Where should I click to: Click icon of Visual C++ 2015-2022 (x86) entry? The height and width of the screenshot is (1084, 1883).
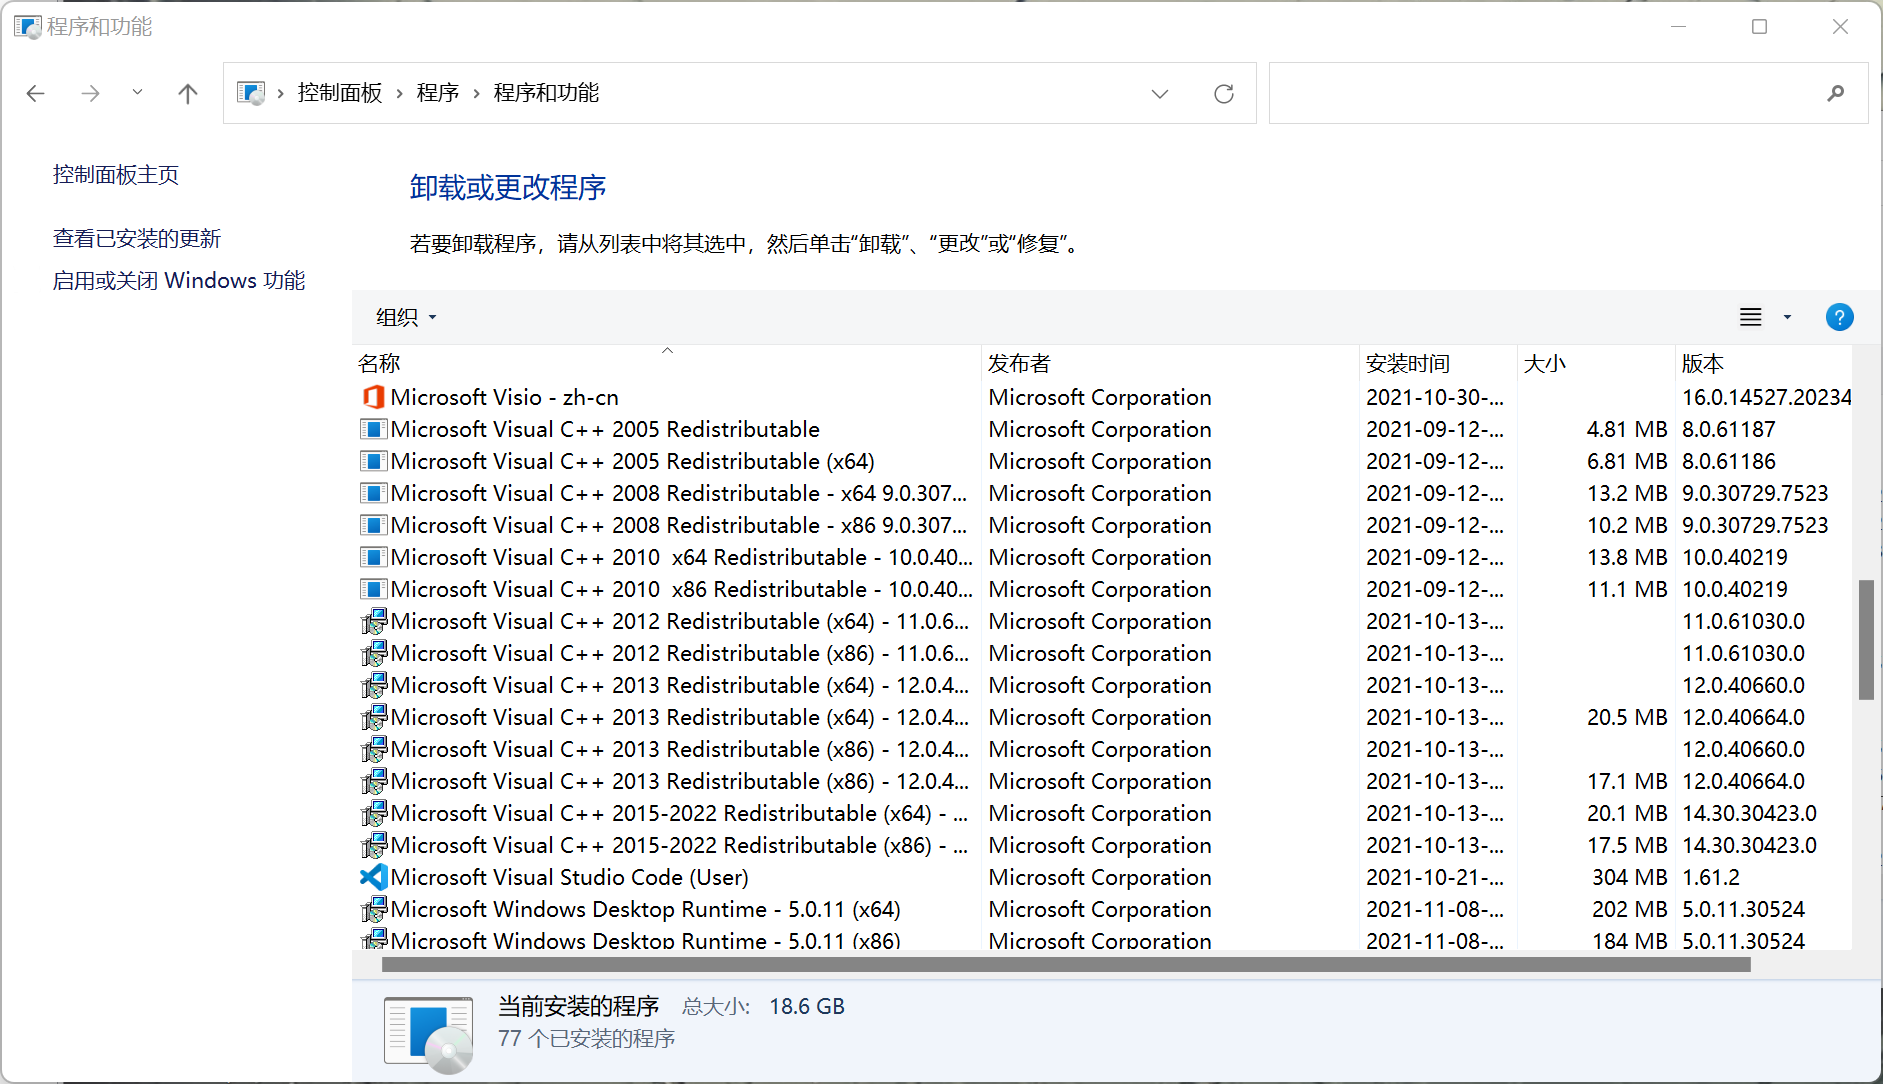click(374, 845)
